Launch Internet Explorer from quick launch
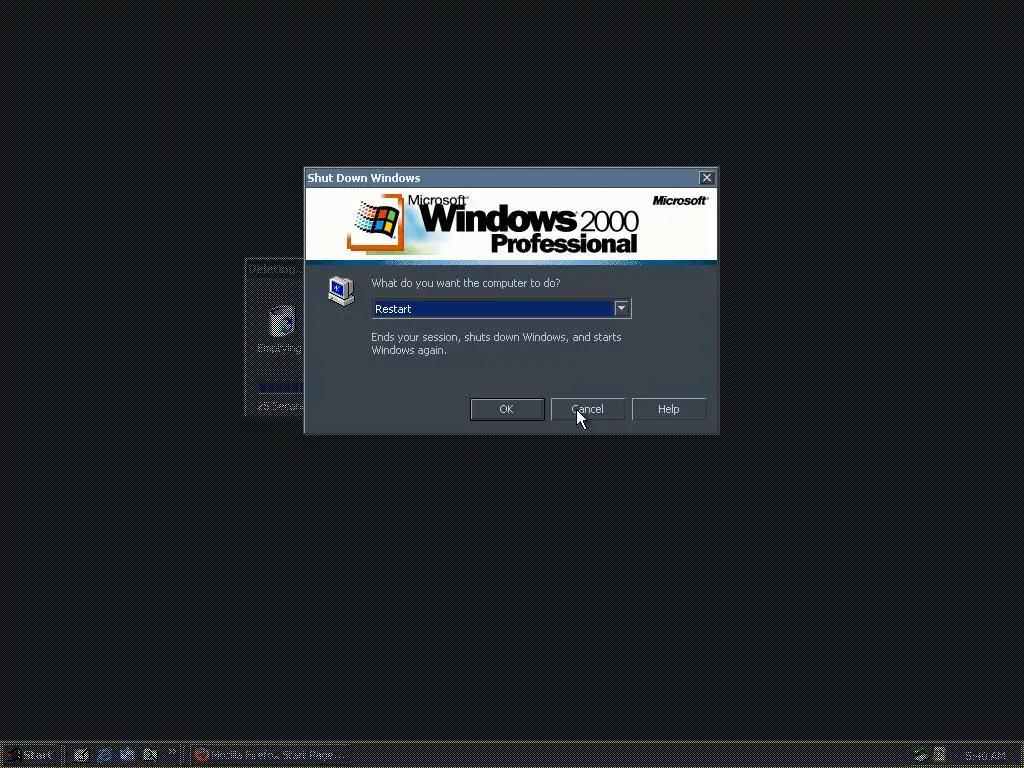This screenshot has height=768, width=1024. click(x=104, y=756)
